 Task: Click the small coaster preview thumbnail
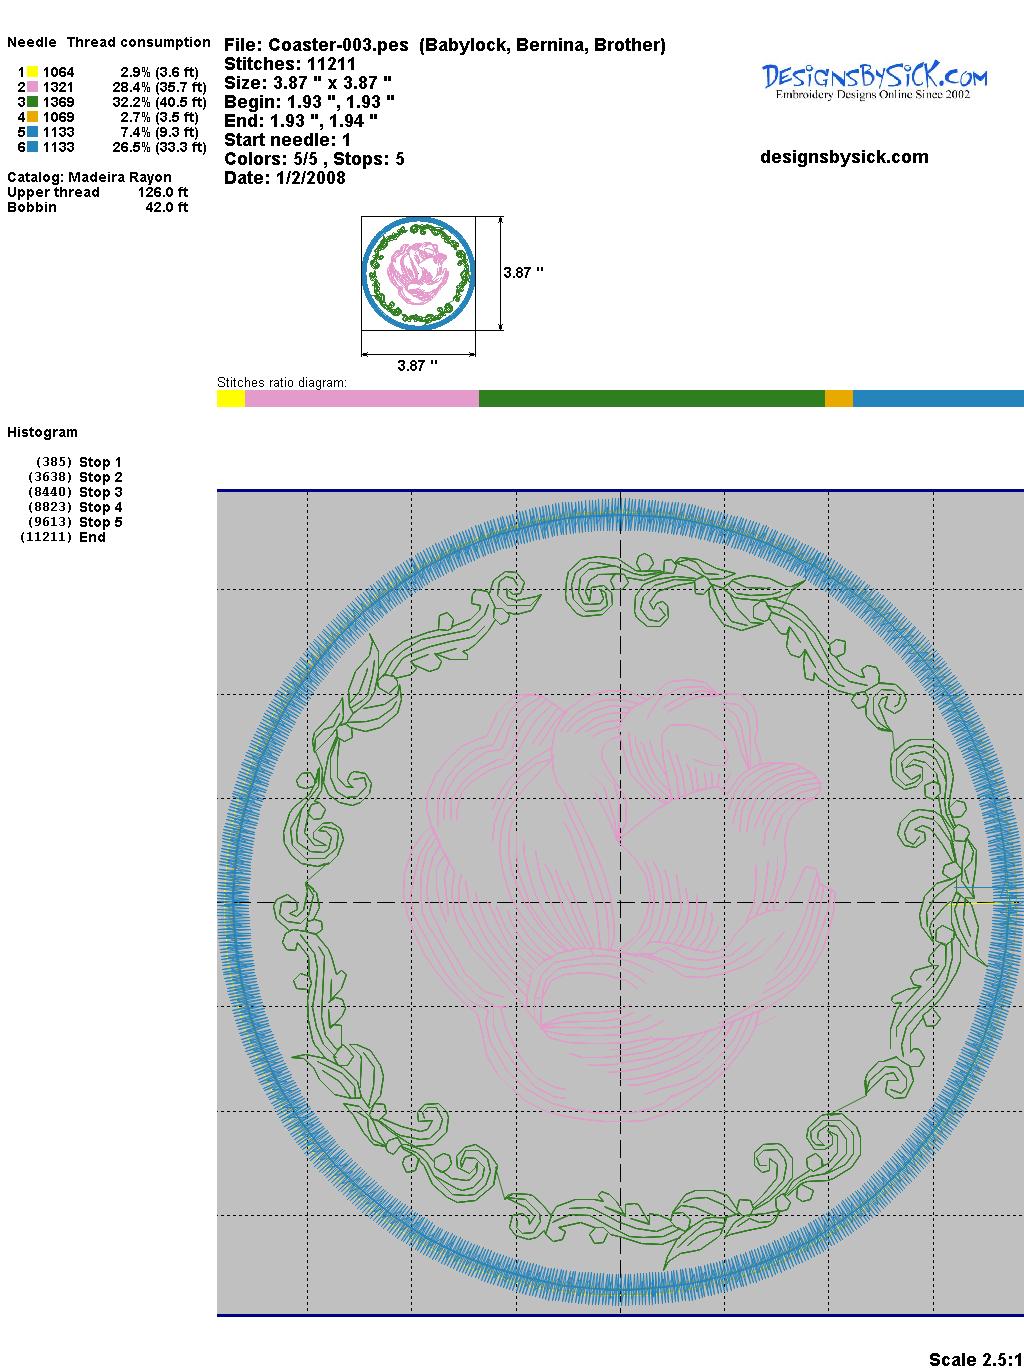418,272
